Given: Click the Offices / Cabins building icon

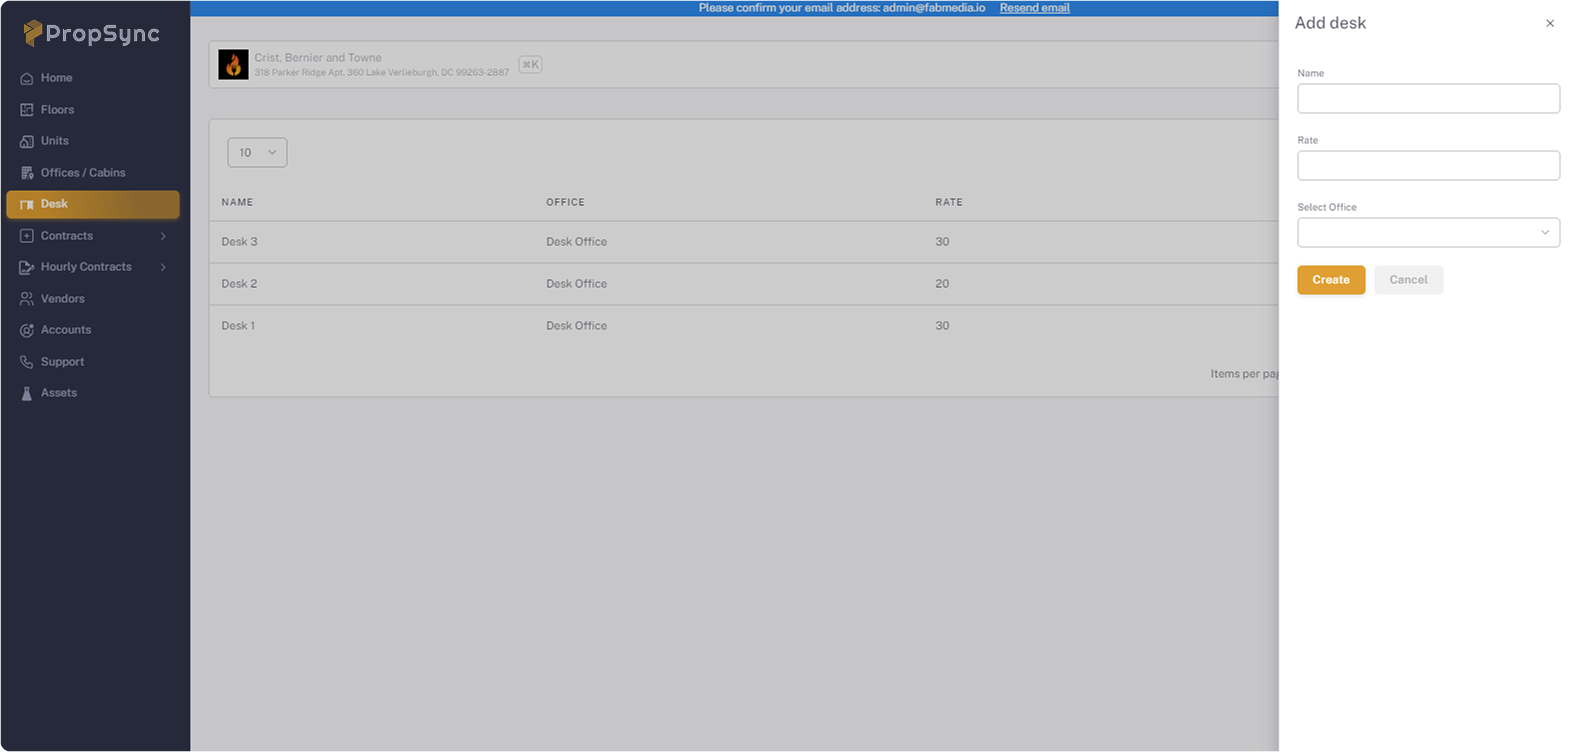Looking at the screenshot, I should click(x=27, y=173).
